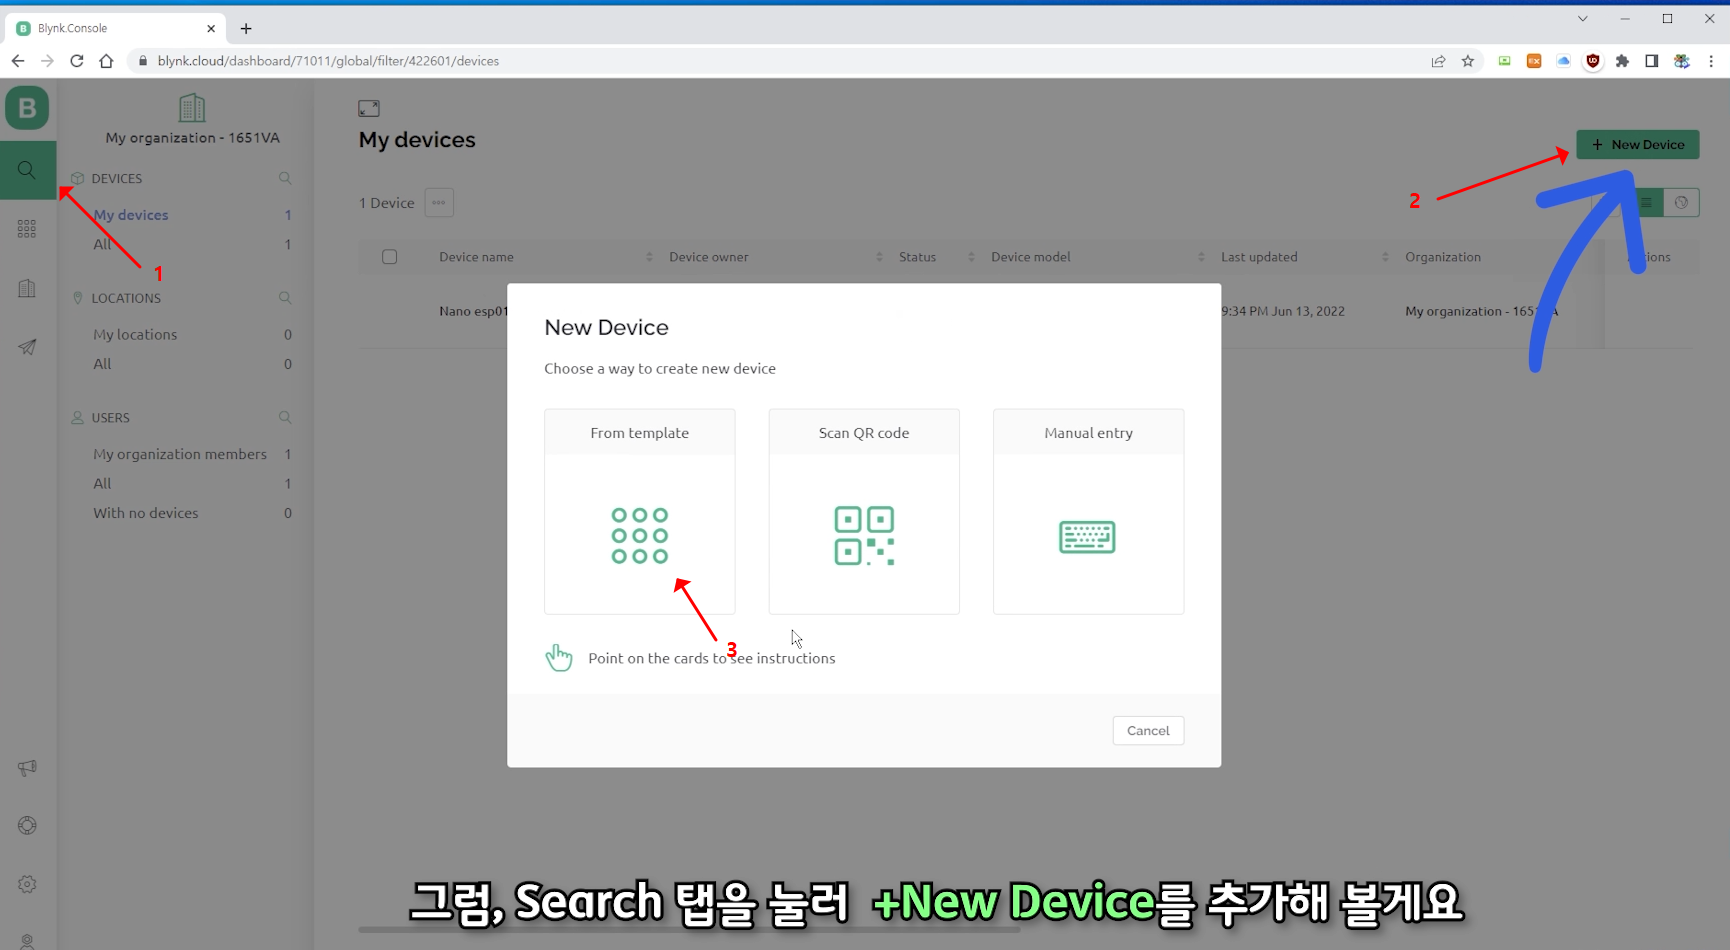The image size is (1730, 950).
Task: Open the Templates grid icon in sidebar
Action: coord(27,229)
